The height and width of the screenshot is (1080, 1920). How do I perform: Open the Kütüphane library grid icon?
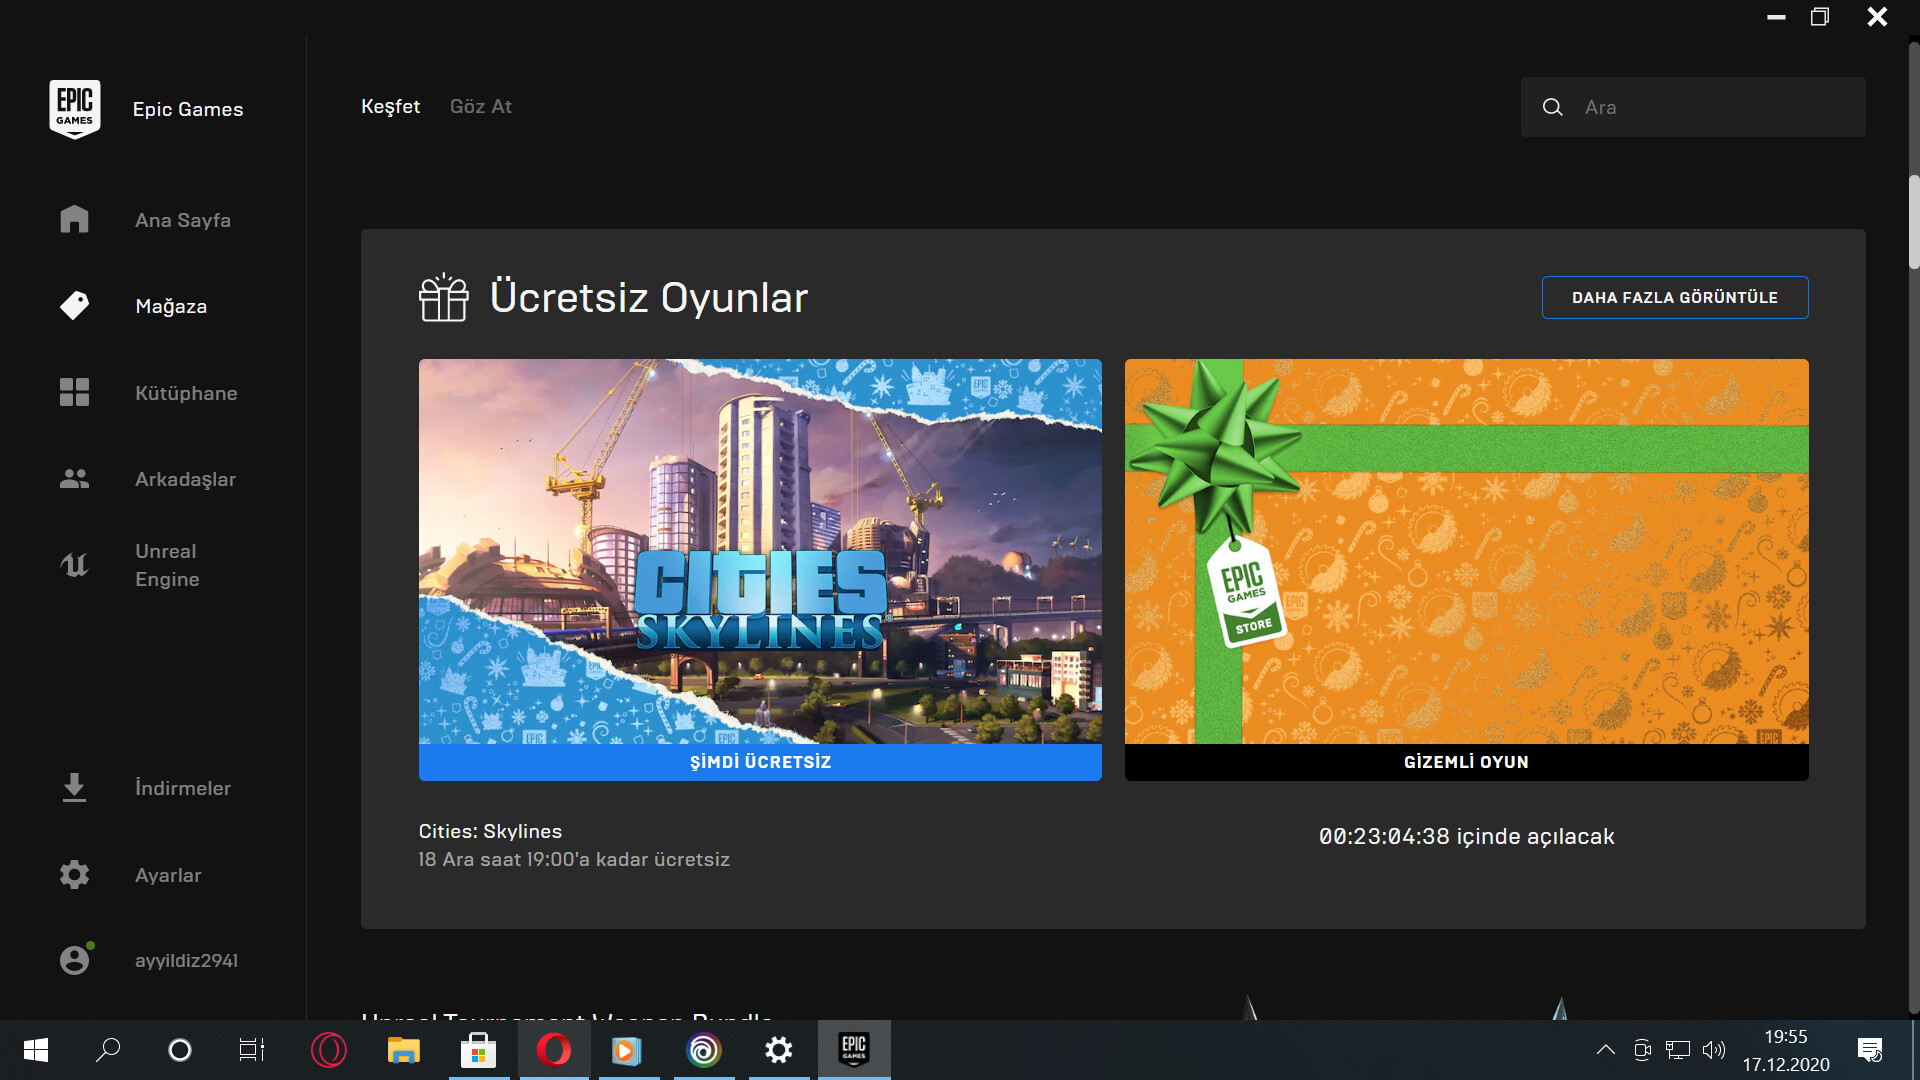click(74, 393)
